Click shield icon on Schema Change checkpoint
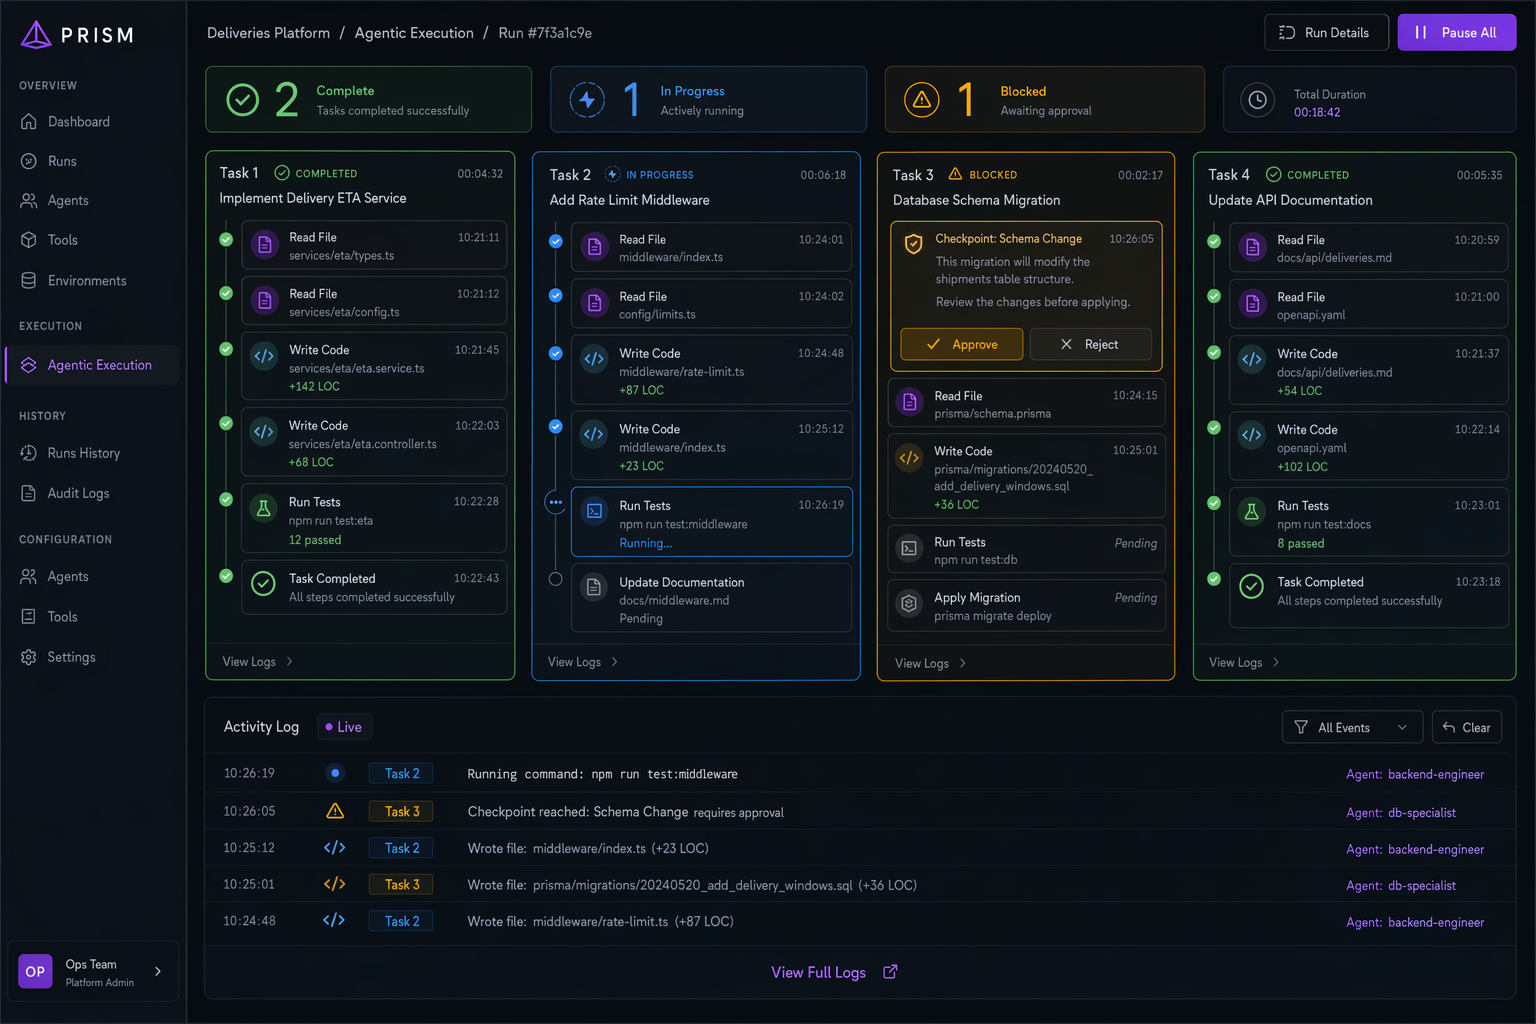The height and width of the screenshot is (1024, 1536). tap(913, 244)
